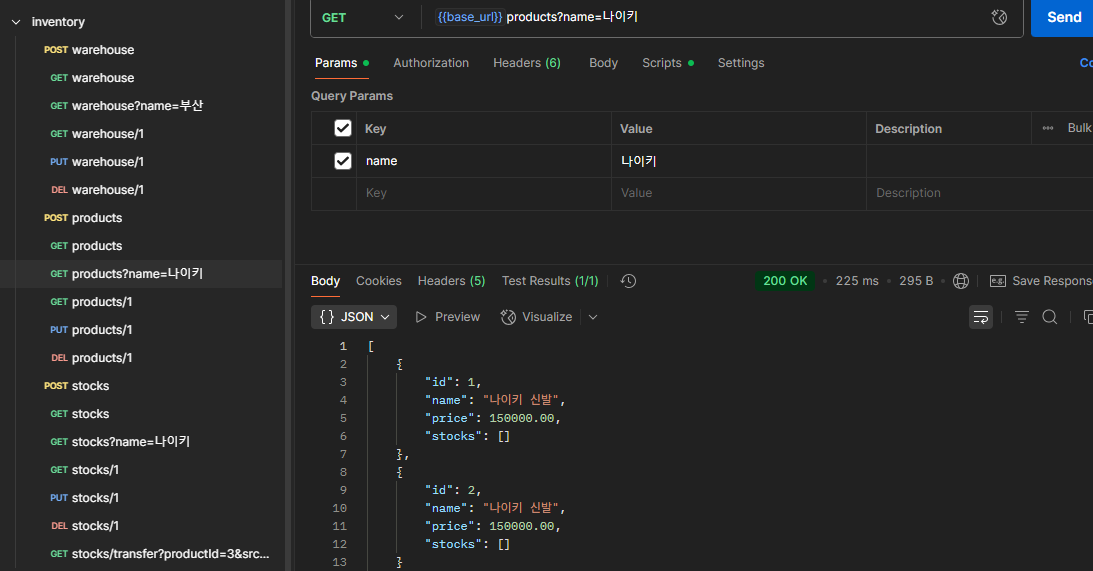1093x571 pixels.
Task: Open params table column options (three dots)
Action: click(x=1048, y=128)
